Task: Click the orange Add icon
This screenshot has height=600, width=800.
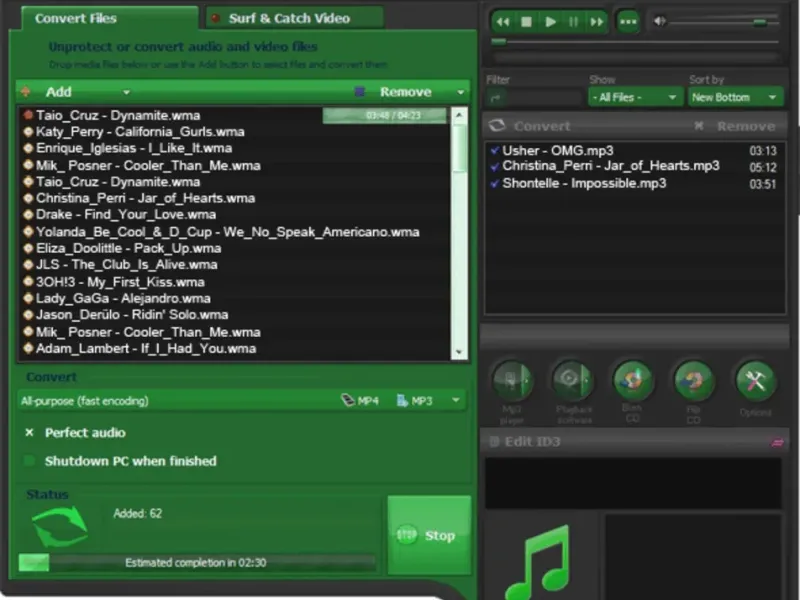Action: (26, 92)
